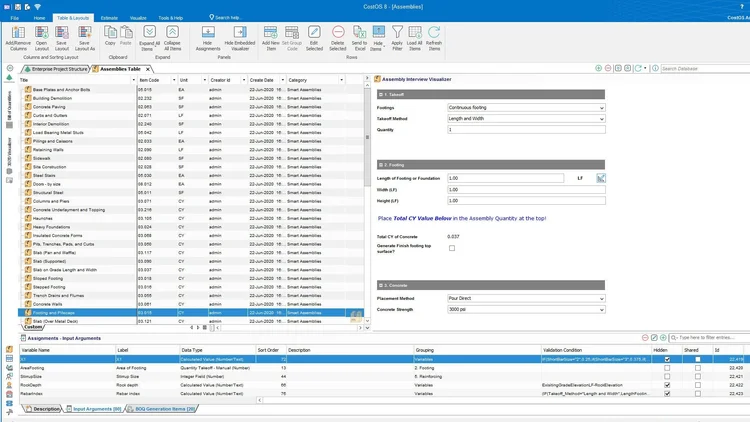Image resolution: width=750 pixels, height=422 pixels.
Task: Click the Hide Embedded Visualizer icon
Action: tap(240, 32)
